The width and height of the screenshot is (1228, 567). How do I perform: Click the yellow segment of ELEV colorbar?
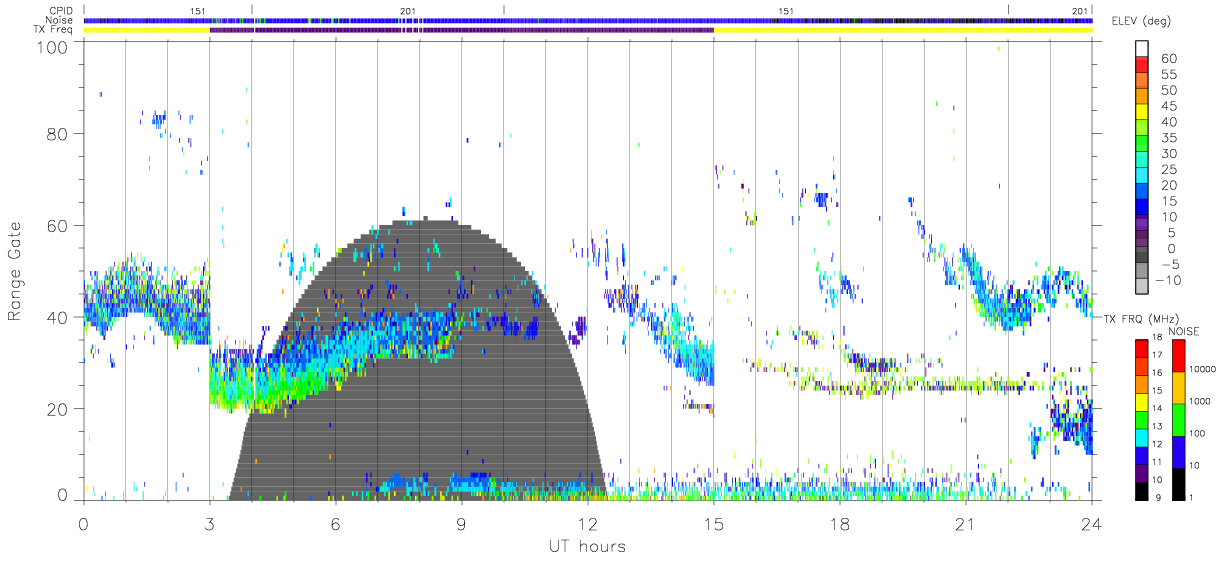pyautogui.click(x=1142, y=113)
